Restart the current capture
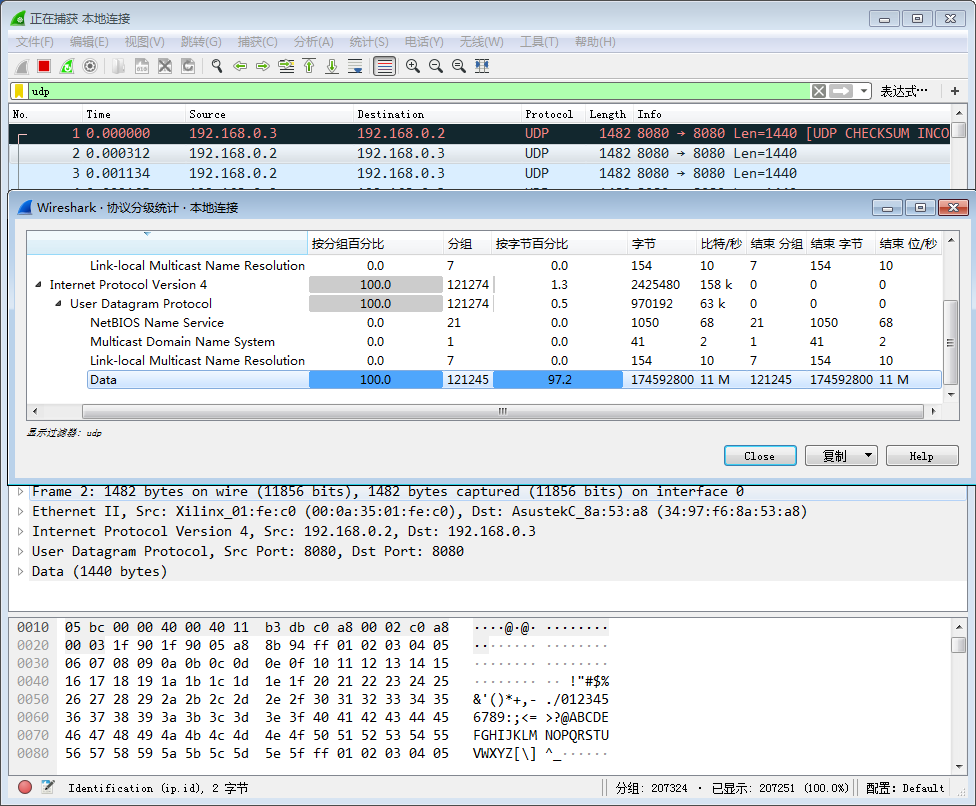This screenshot has height=806, width=976. pyautogui.click(x=67, y=66)
